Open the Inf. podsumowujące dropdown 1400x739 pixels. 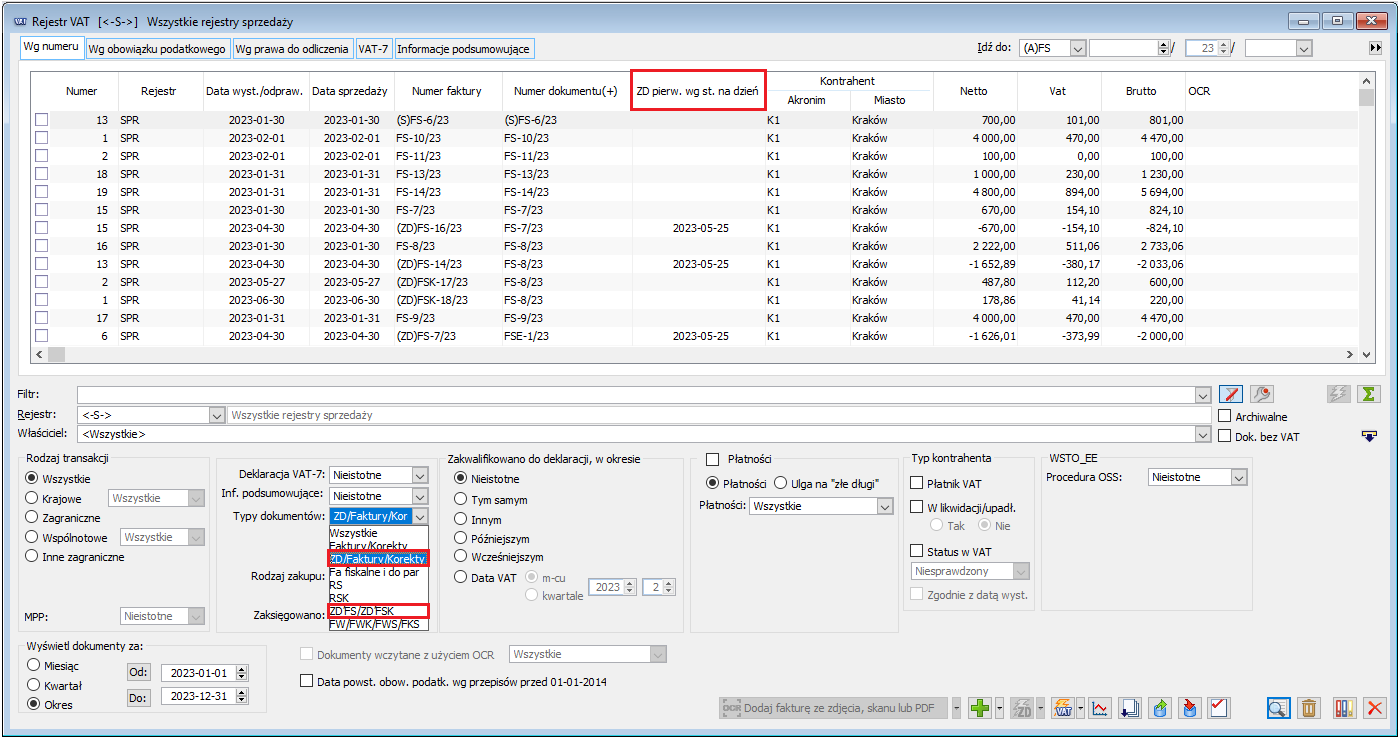point(420,496)
